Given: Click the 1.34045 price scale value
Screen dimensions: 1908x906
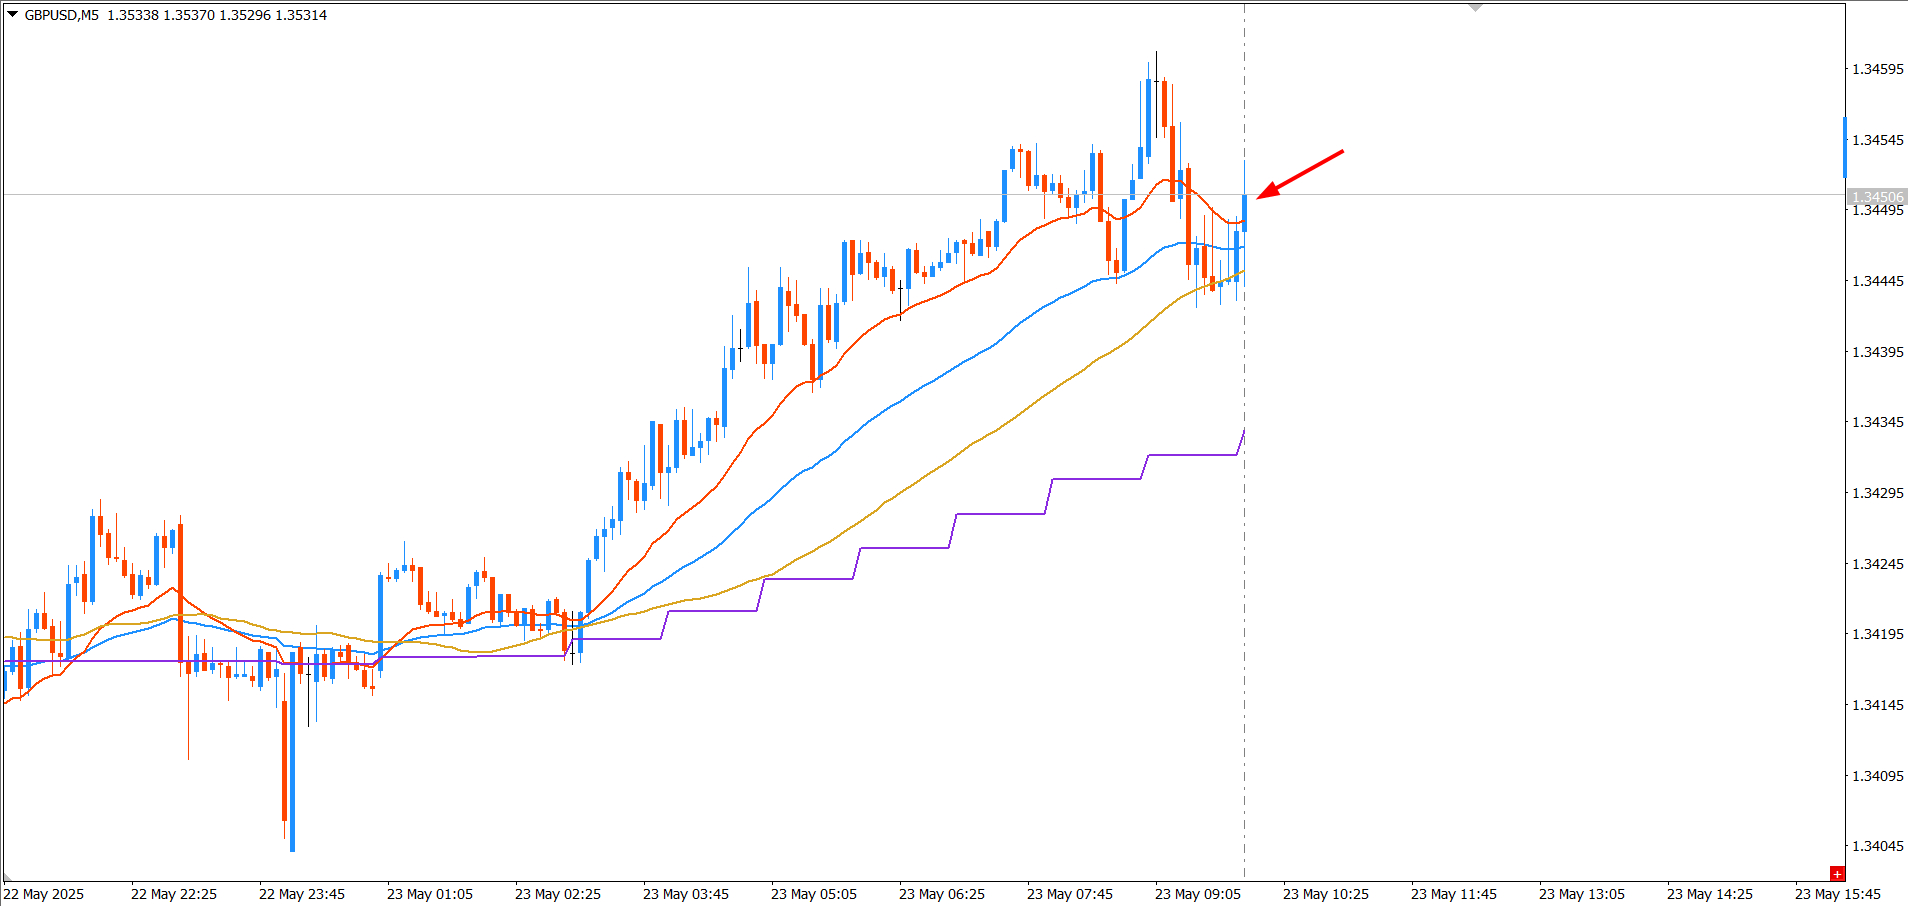Looking at the screenshot, I should point(1878,846).
